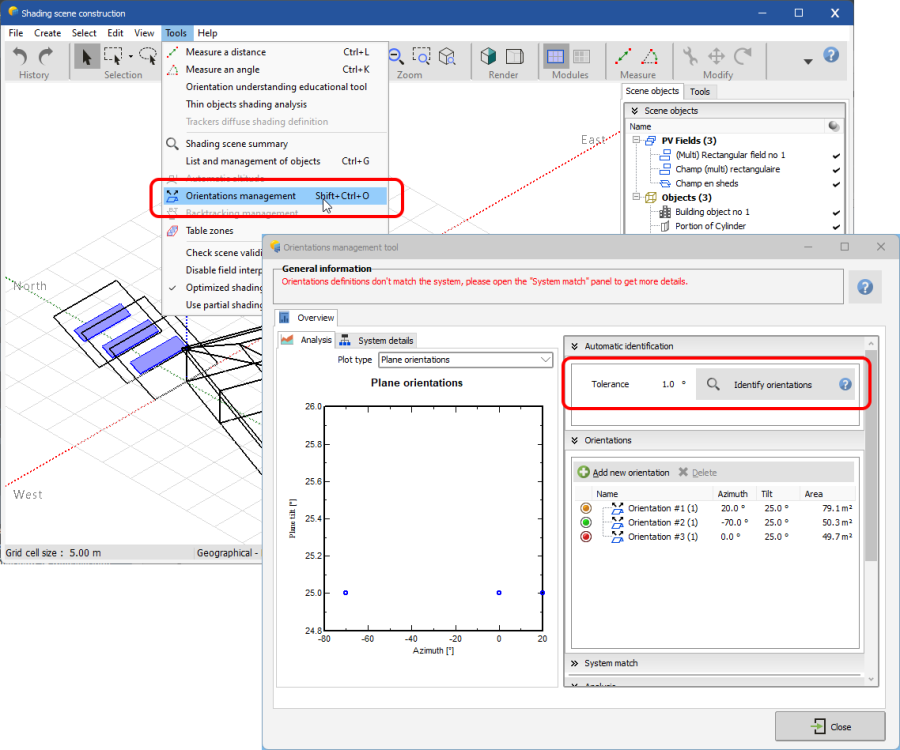
Task: Switch to the System details tab
Action: point(377,341)
